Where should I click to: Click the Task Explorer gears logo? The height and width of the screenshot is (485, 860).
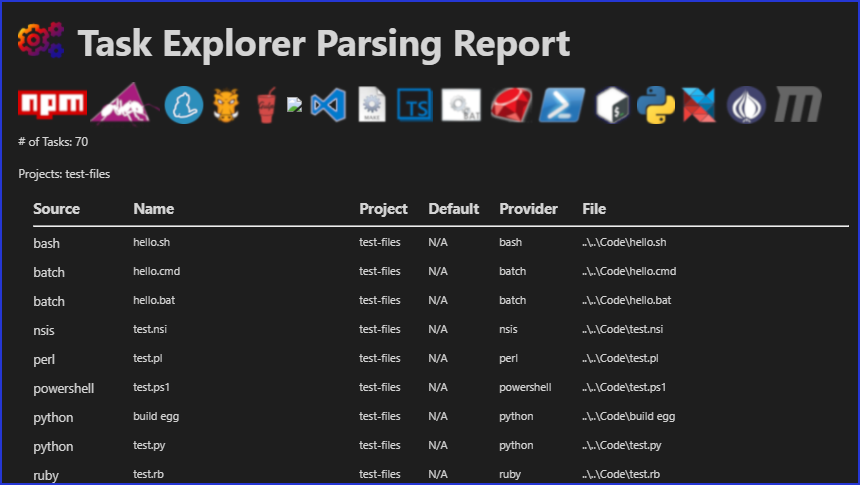coord(41,42)
